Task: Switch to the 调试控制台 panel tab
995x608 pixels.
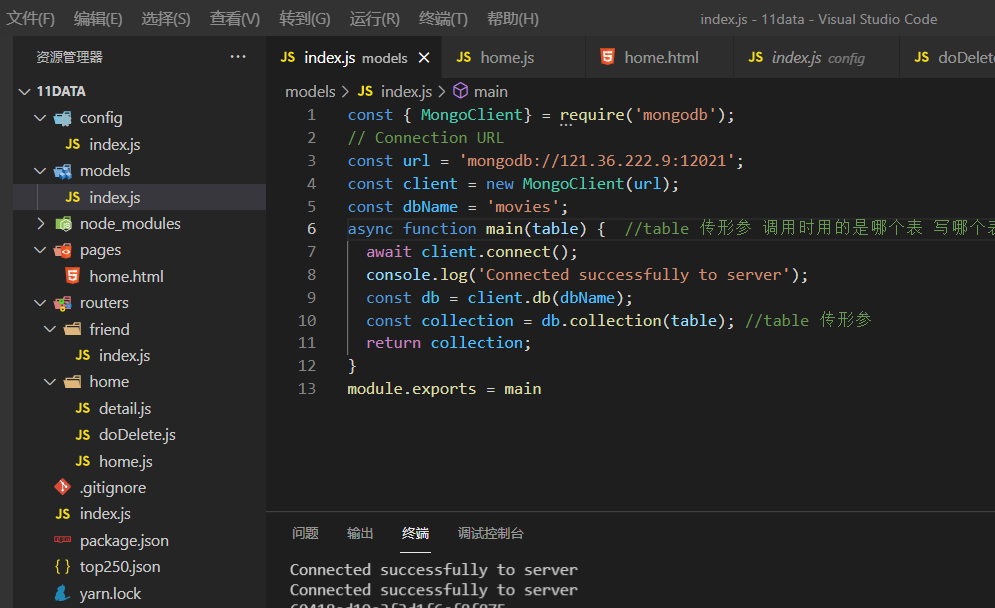Action: pos(491,533)
